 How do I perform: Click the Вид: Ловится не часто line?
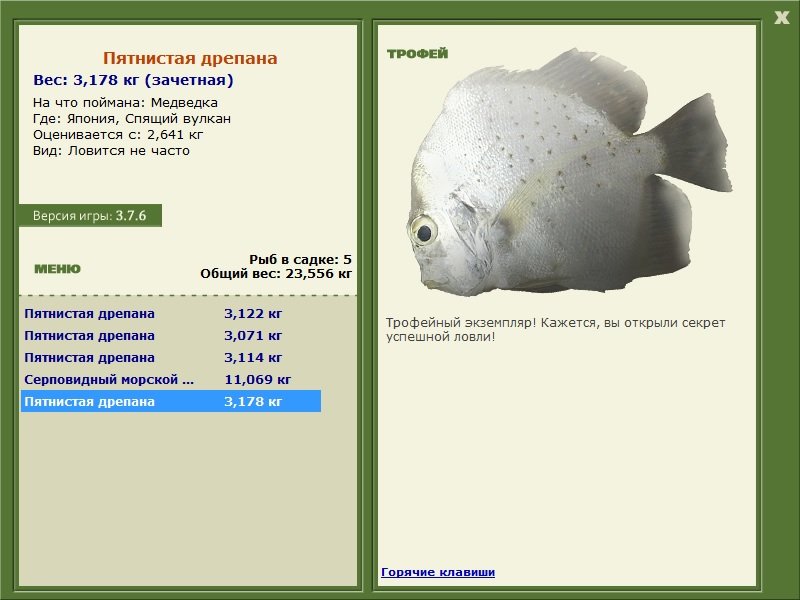click(111, 151)
